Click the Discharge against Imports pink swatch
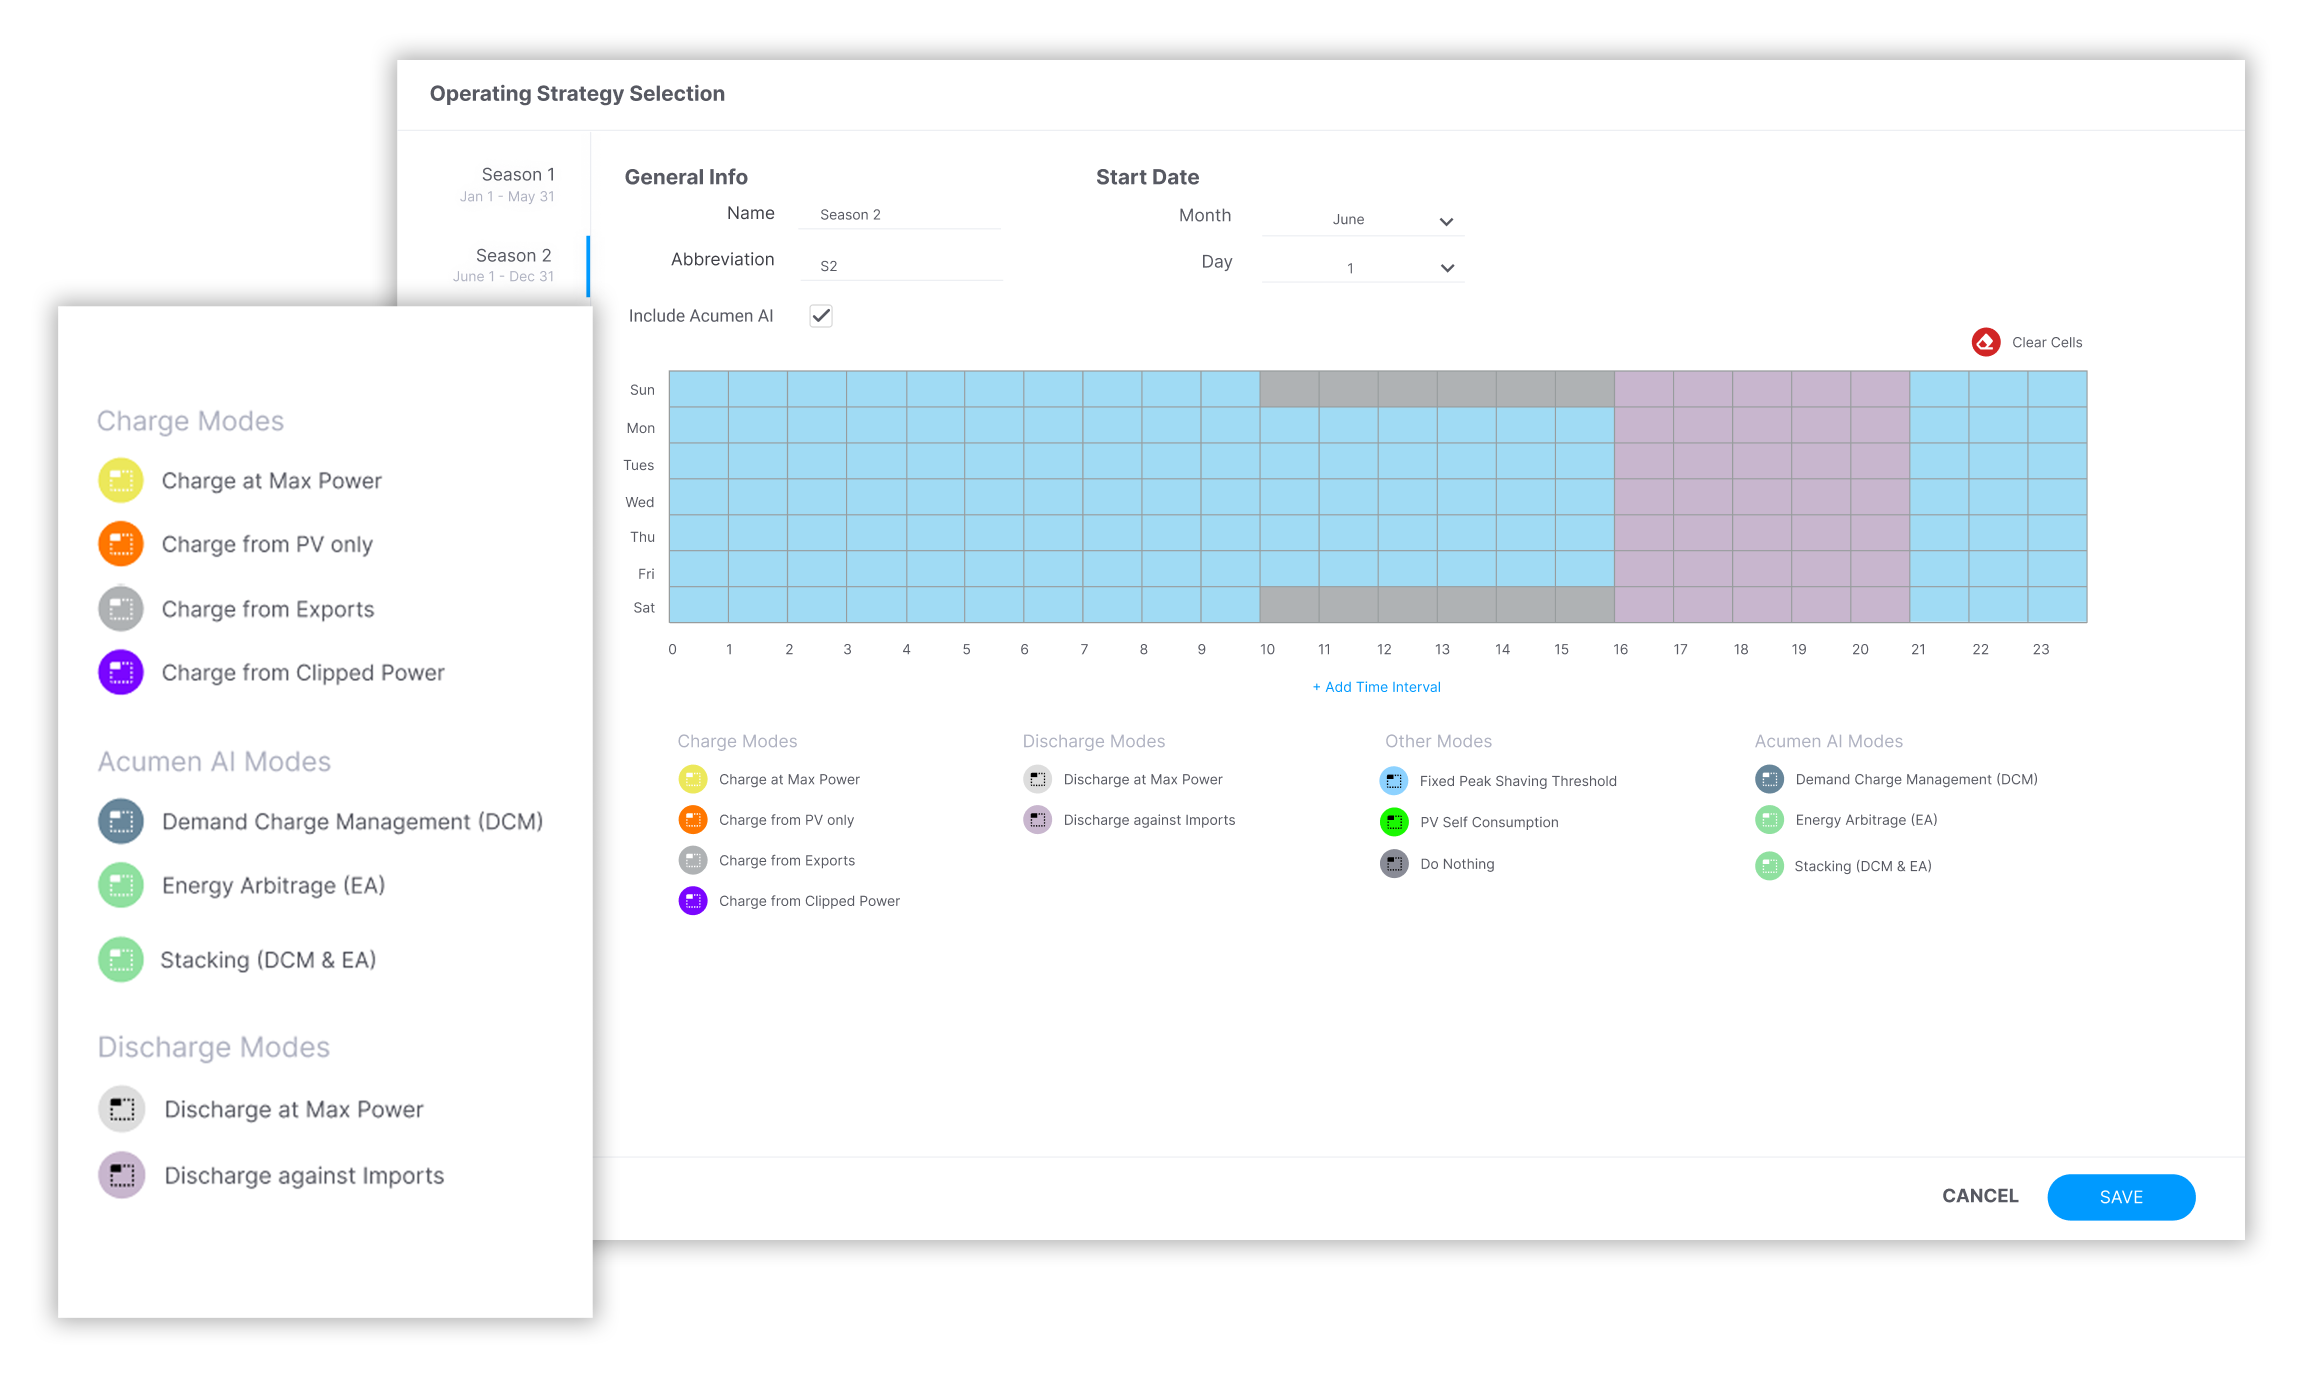This screenshot has width=2307, height=1383. pyautogui.click(x=1037, y=819)
